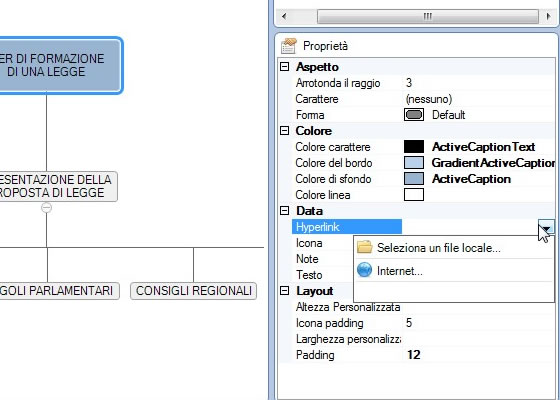
Task: Collapse the Data category
Action: tap(284, 211)
